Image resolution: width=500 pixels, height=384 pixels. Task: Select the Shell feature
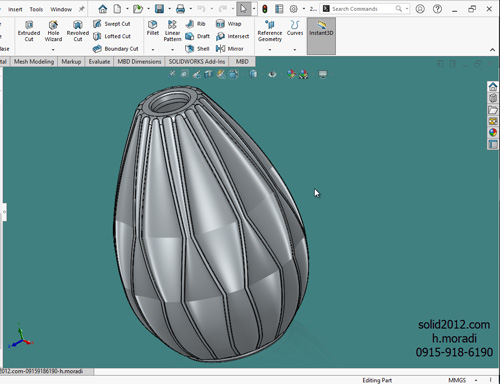(197, 49)
